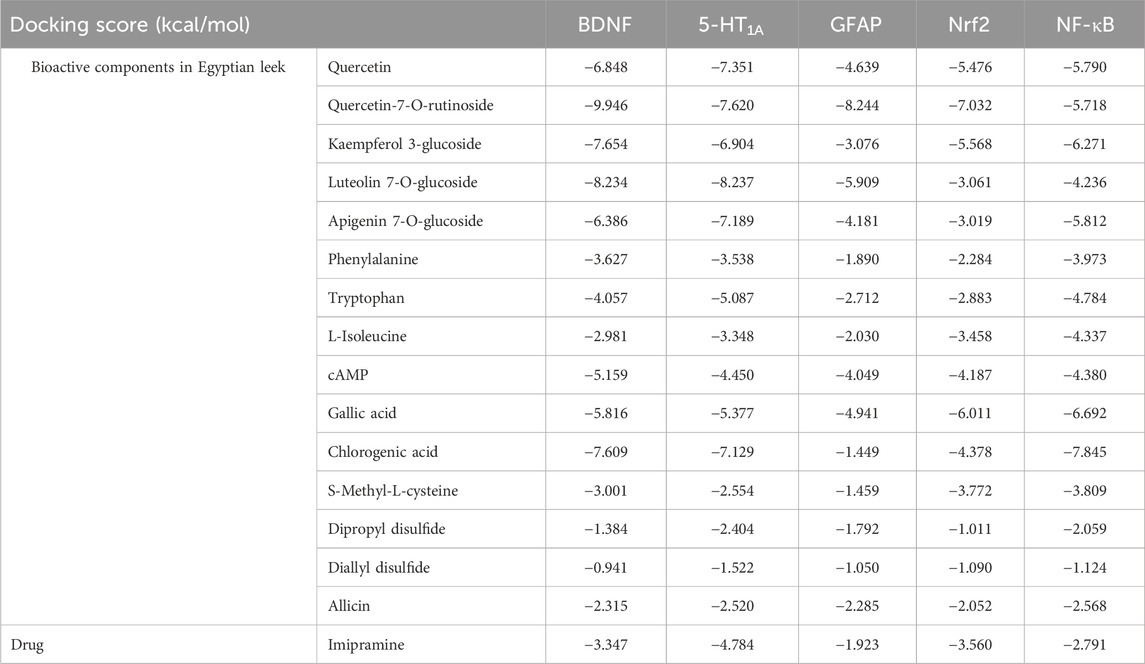Click the Imipramine drug row label
This screenshot has height=664, width=1145.
tap(366, 645)
